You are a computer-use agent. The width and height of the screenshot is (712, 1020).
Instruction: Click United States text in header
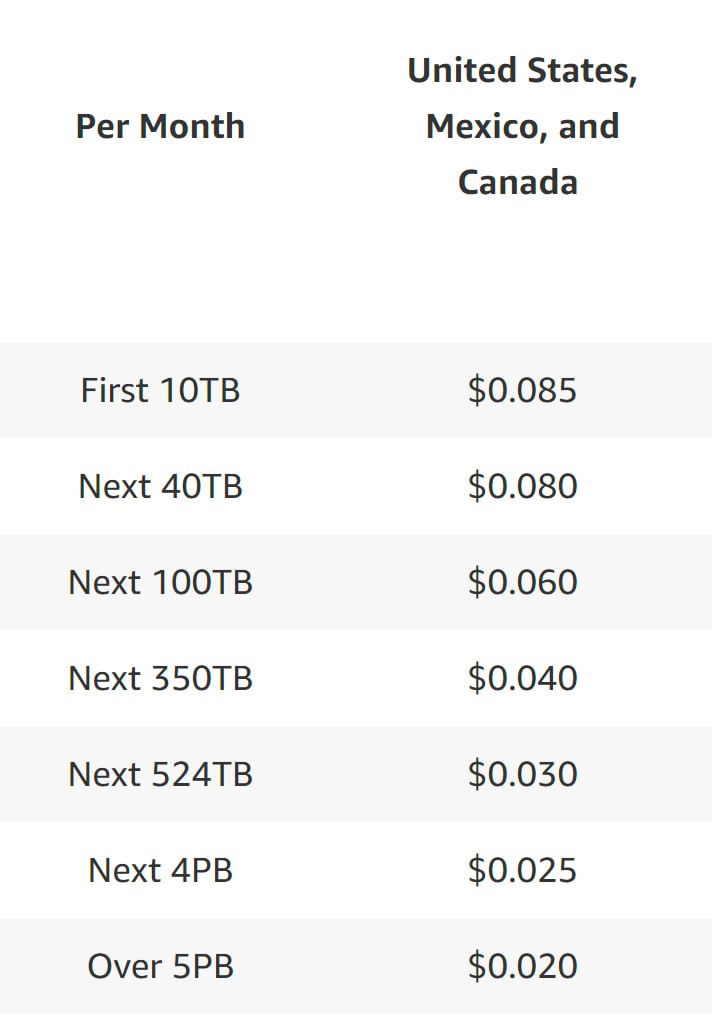(x=522, y=71)
